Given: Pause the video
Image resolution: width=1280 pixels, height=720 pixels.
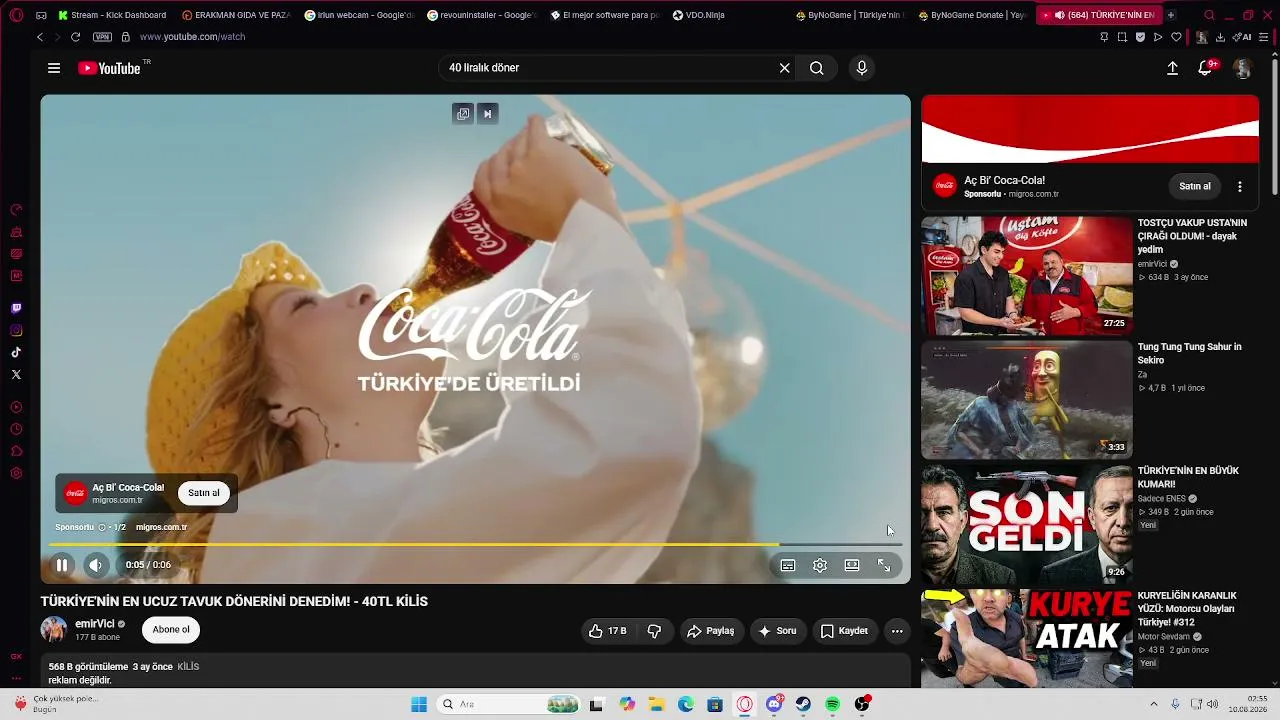Looking at the screenshot, I should pos(62,565).
